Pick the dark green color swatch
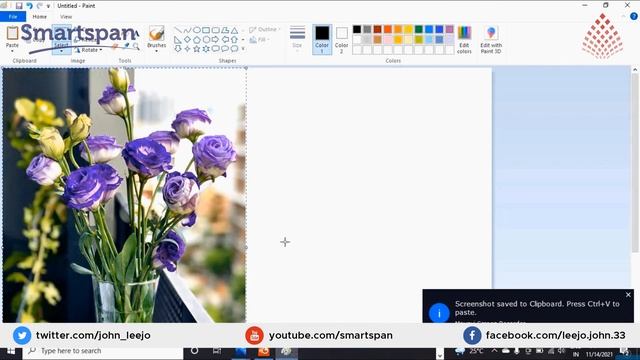640x360 pixels. (x=419, y=29)
